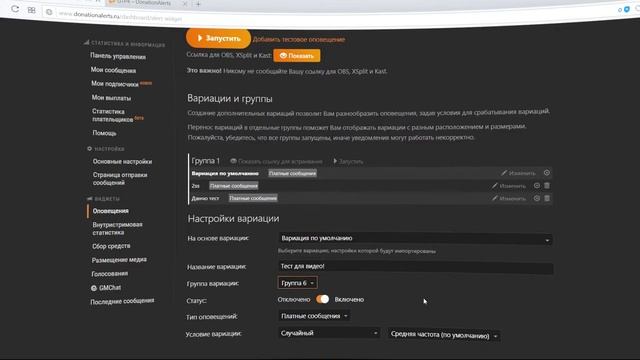640x360 pixels.
Task: Open Панель управления in sidebar
Action: [x=118, y=57]
